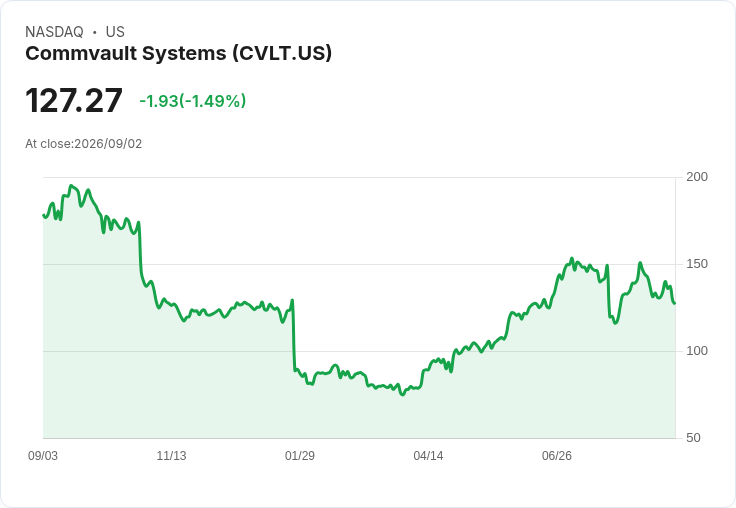Viewport: 736px width, 508px height.
Task: Click the 06/26 date on the x-axis
Action: click(x=557, y=455)
